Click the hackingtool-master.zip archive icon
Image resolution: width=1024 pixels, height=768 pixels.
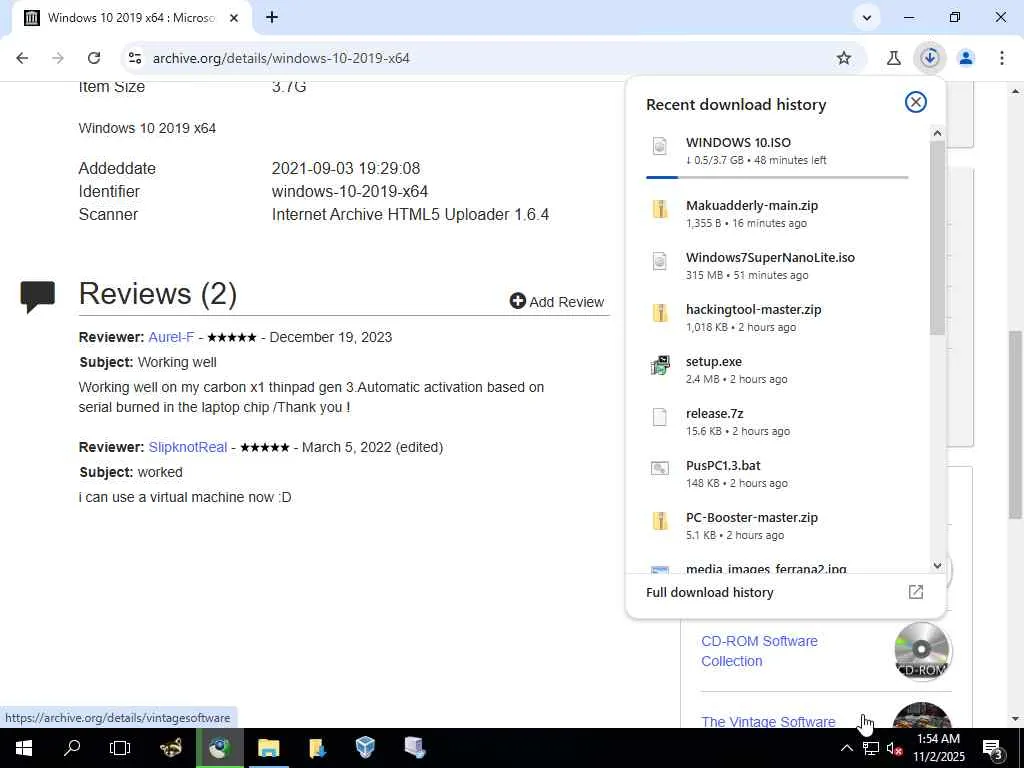[660, 313]
